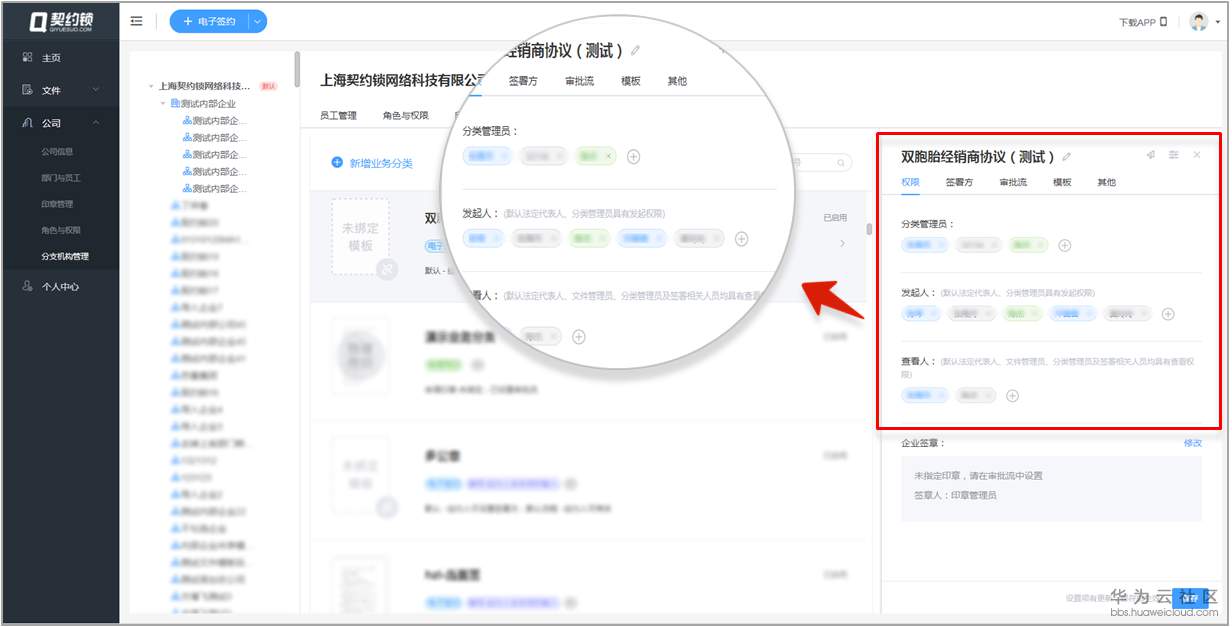This screenshot has height=627, width=1232.
Task: Close the right panel with the X icon
Action: [1197, 155]
